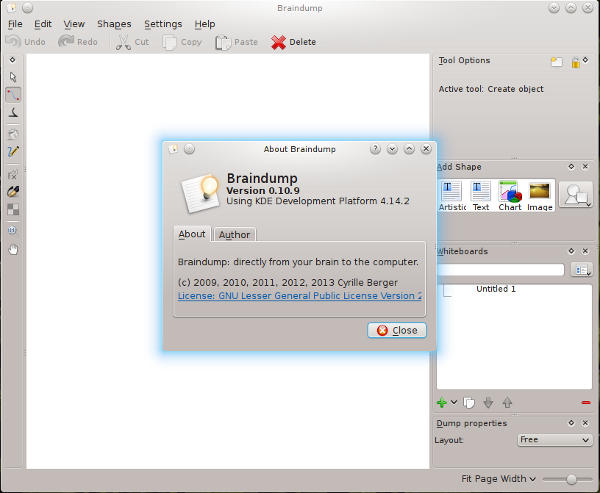The image size is (600, 493).
Task: Open the whiteboards view mode dropdown
Action: [581, 270]
